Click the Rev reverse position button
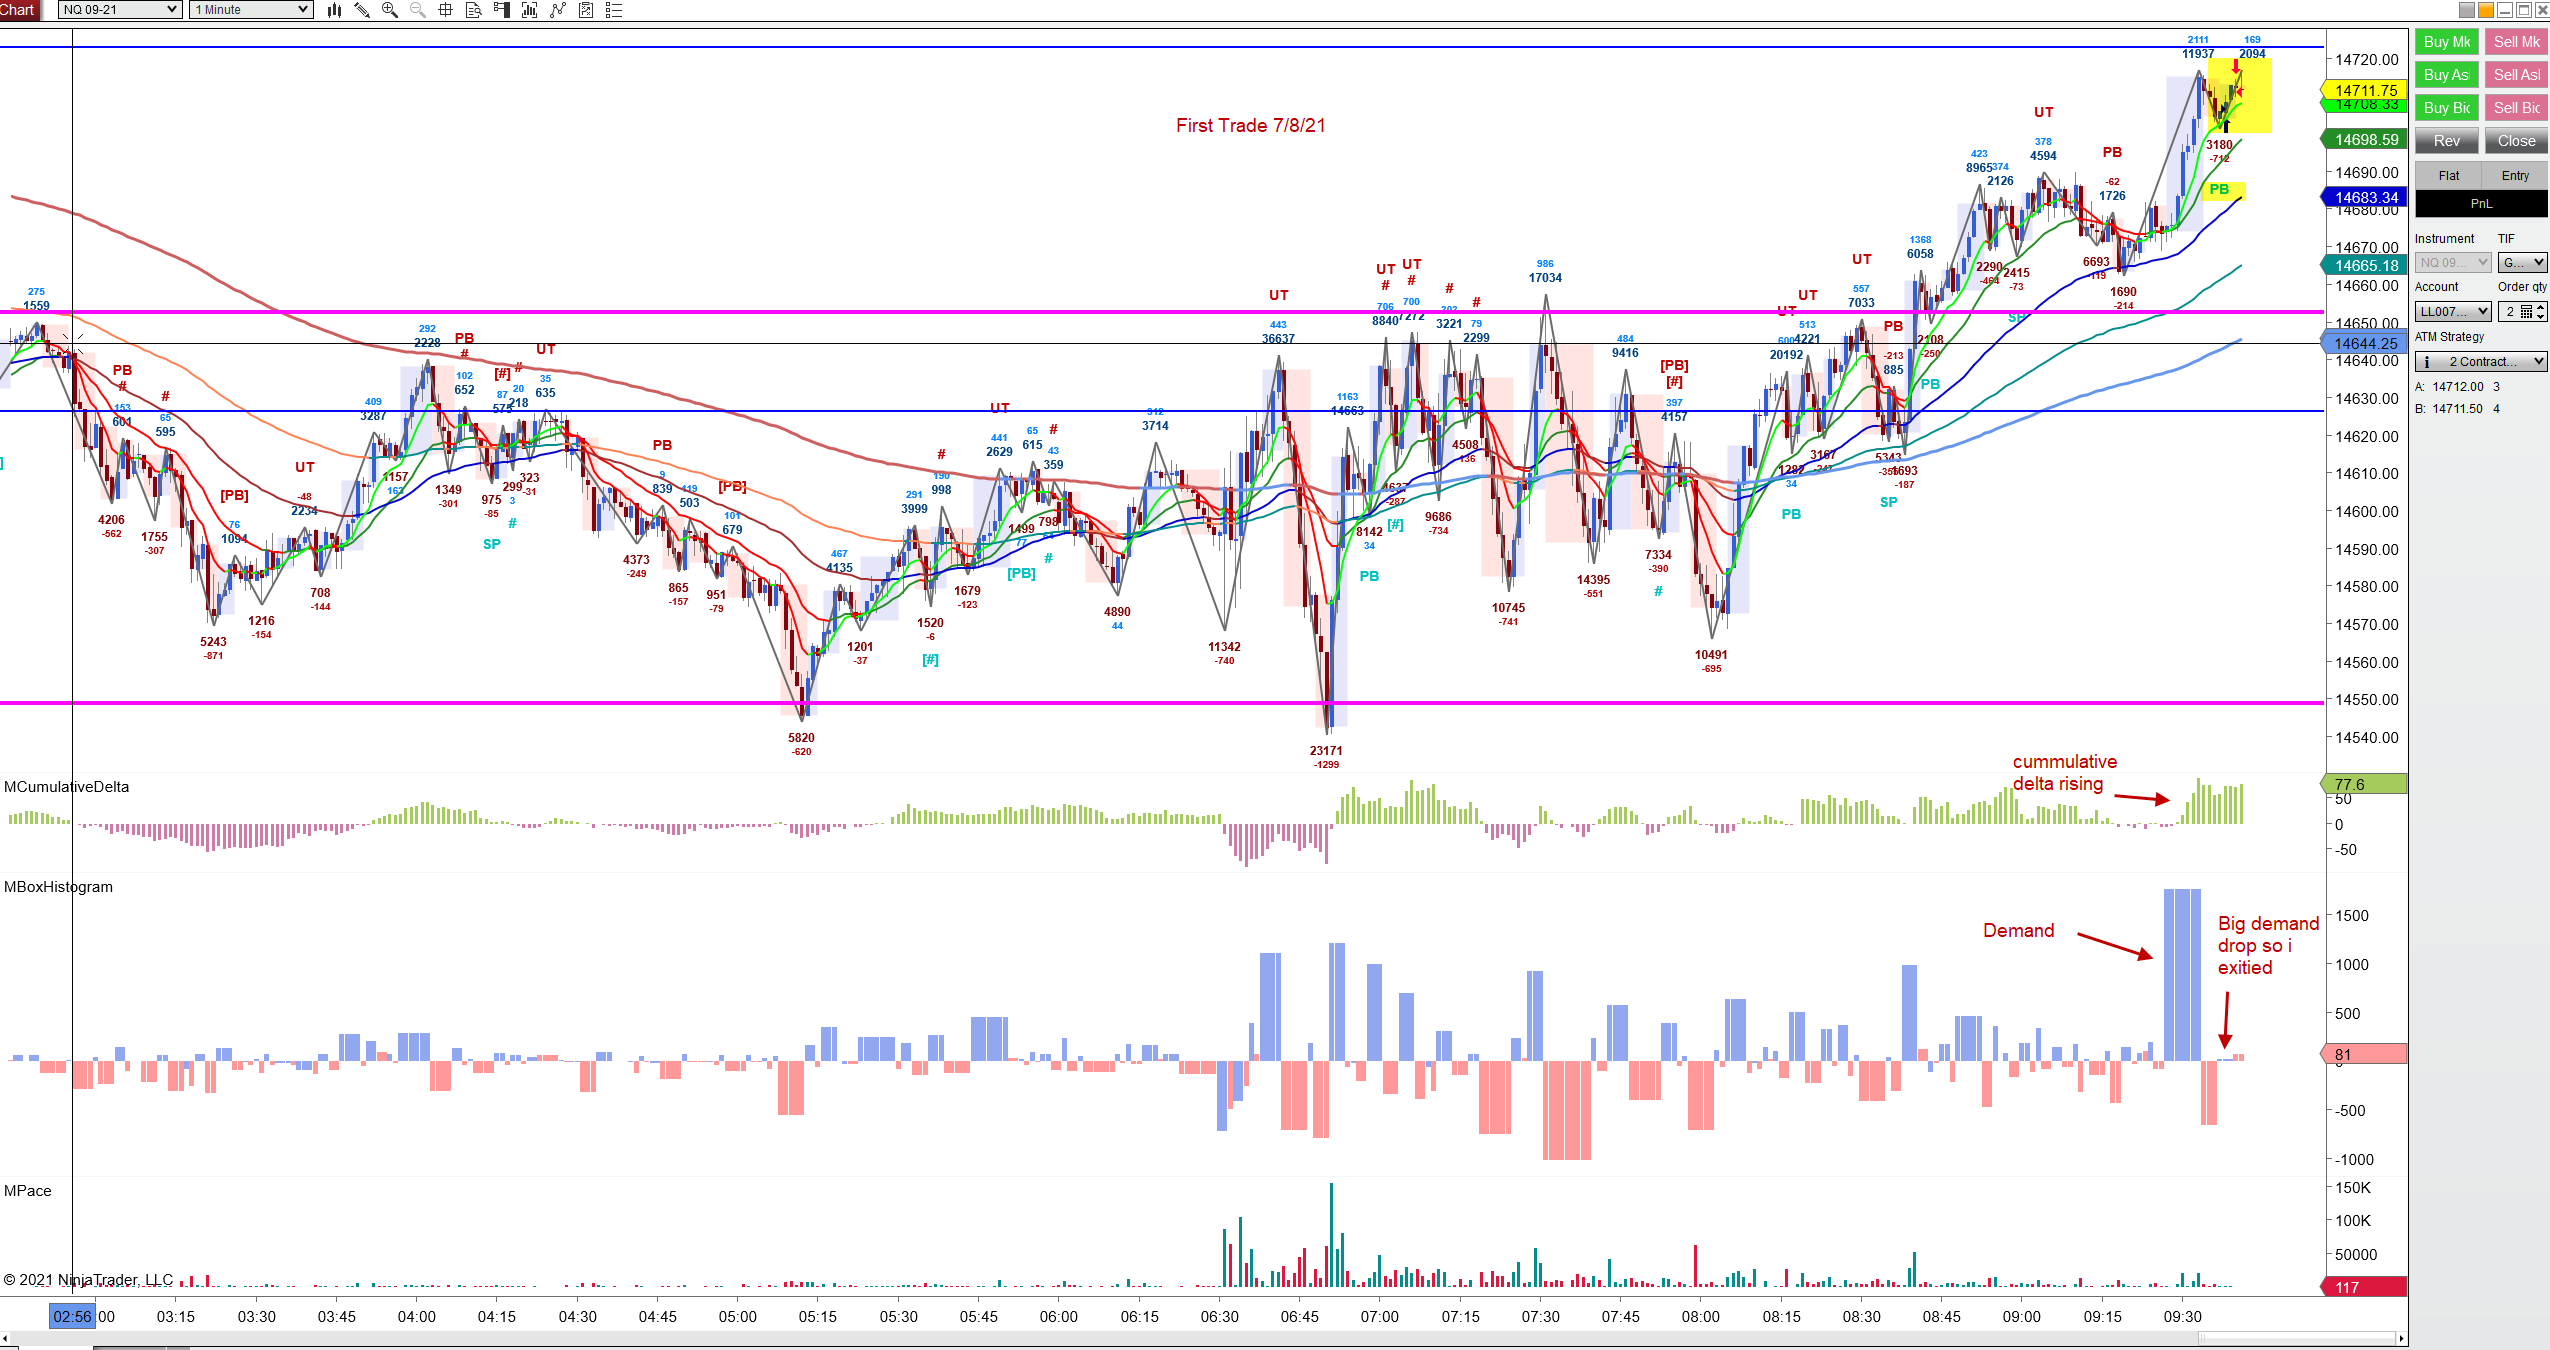 click(2447, 141)
